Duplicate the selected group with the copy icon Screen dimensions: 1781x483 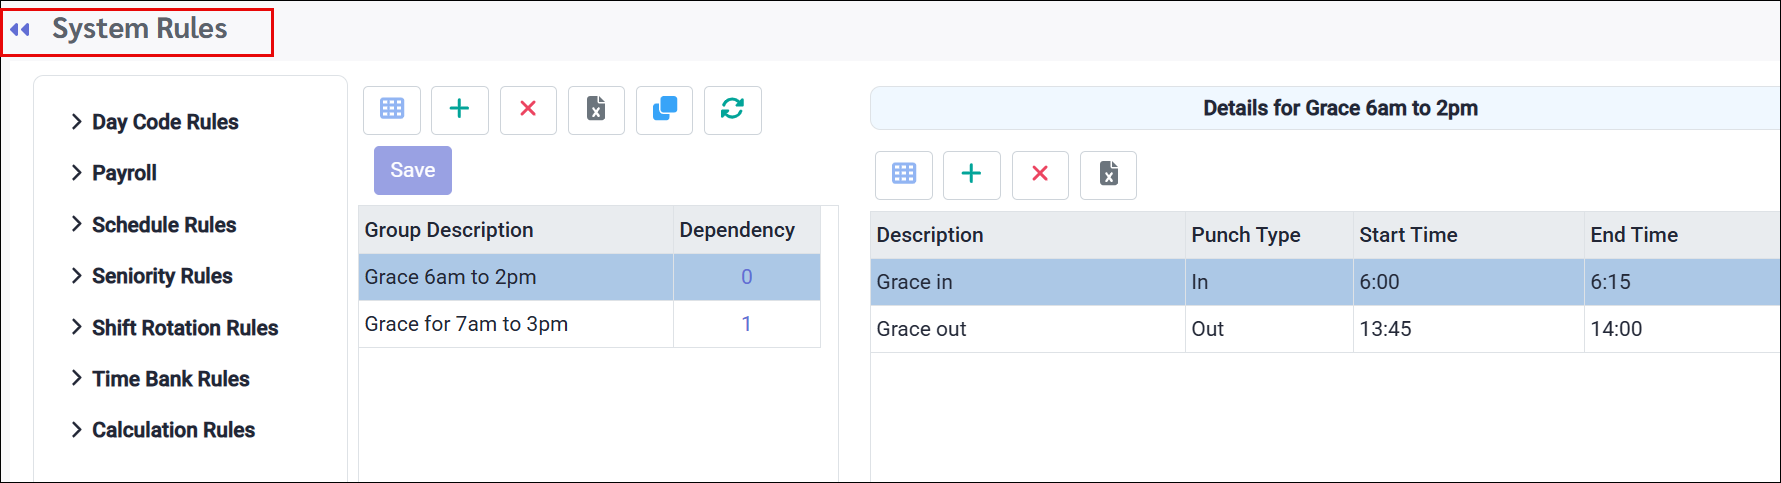pyautogui.click(x=665, y=109)
